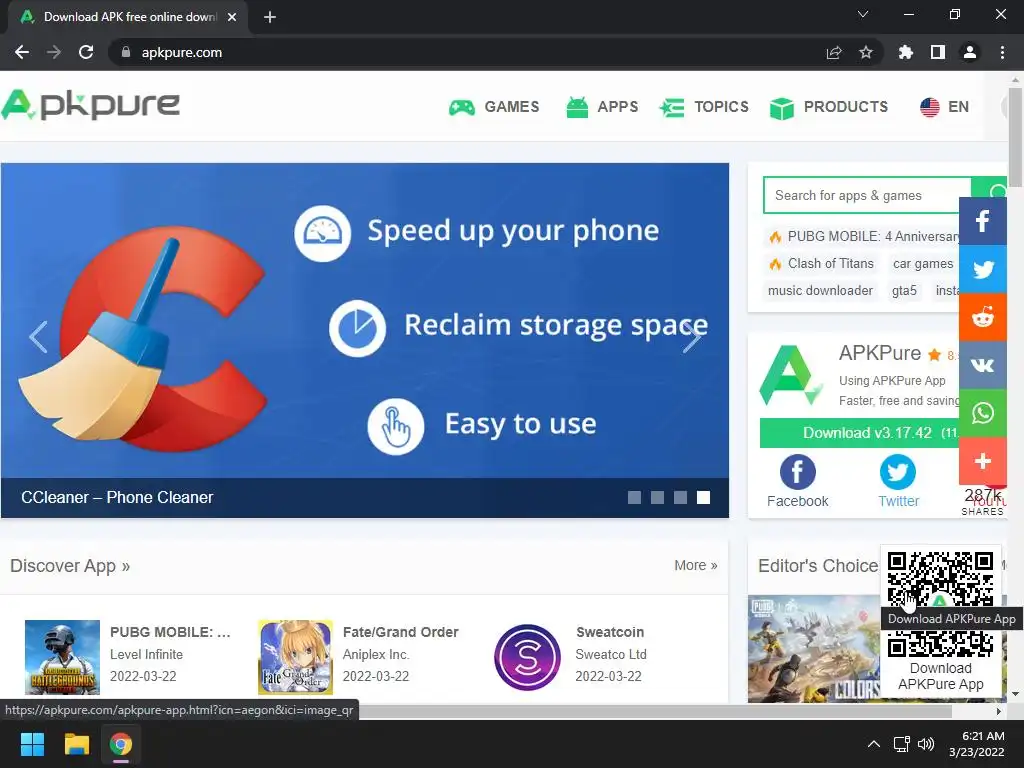The height and width of the screenshot is (768, 1024).
Task: Bookmark this page with the star icon
Action: 866,52
